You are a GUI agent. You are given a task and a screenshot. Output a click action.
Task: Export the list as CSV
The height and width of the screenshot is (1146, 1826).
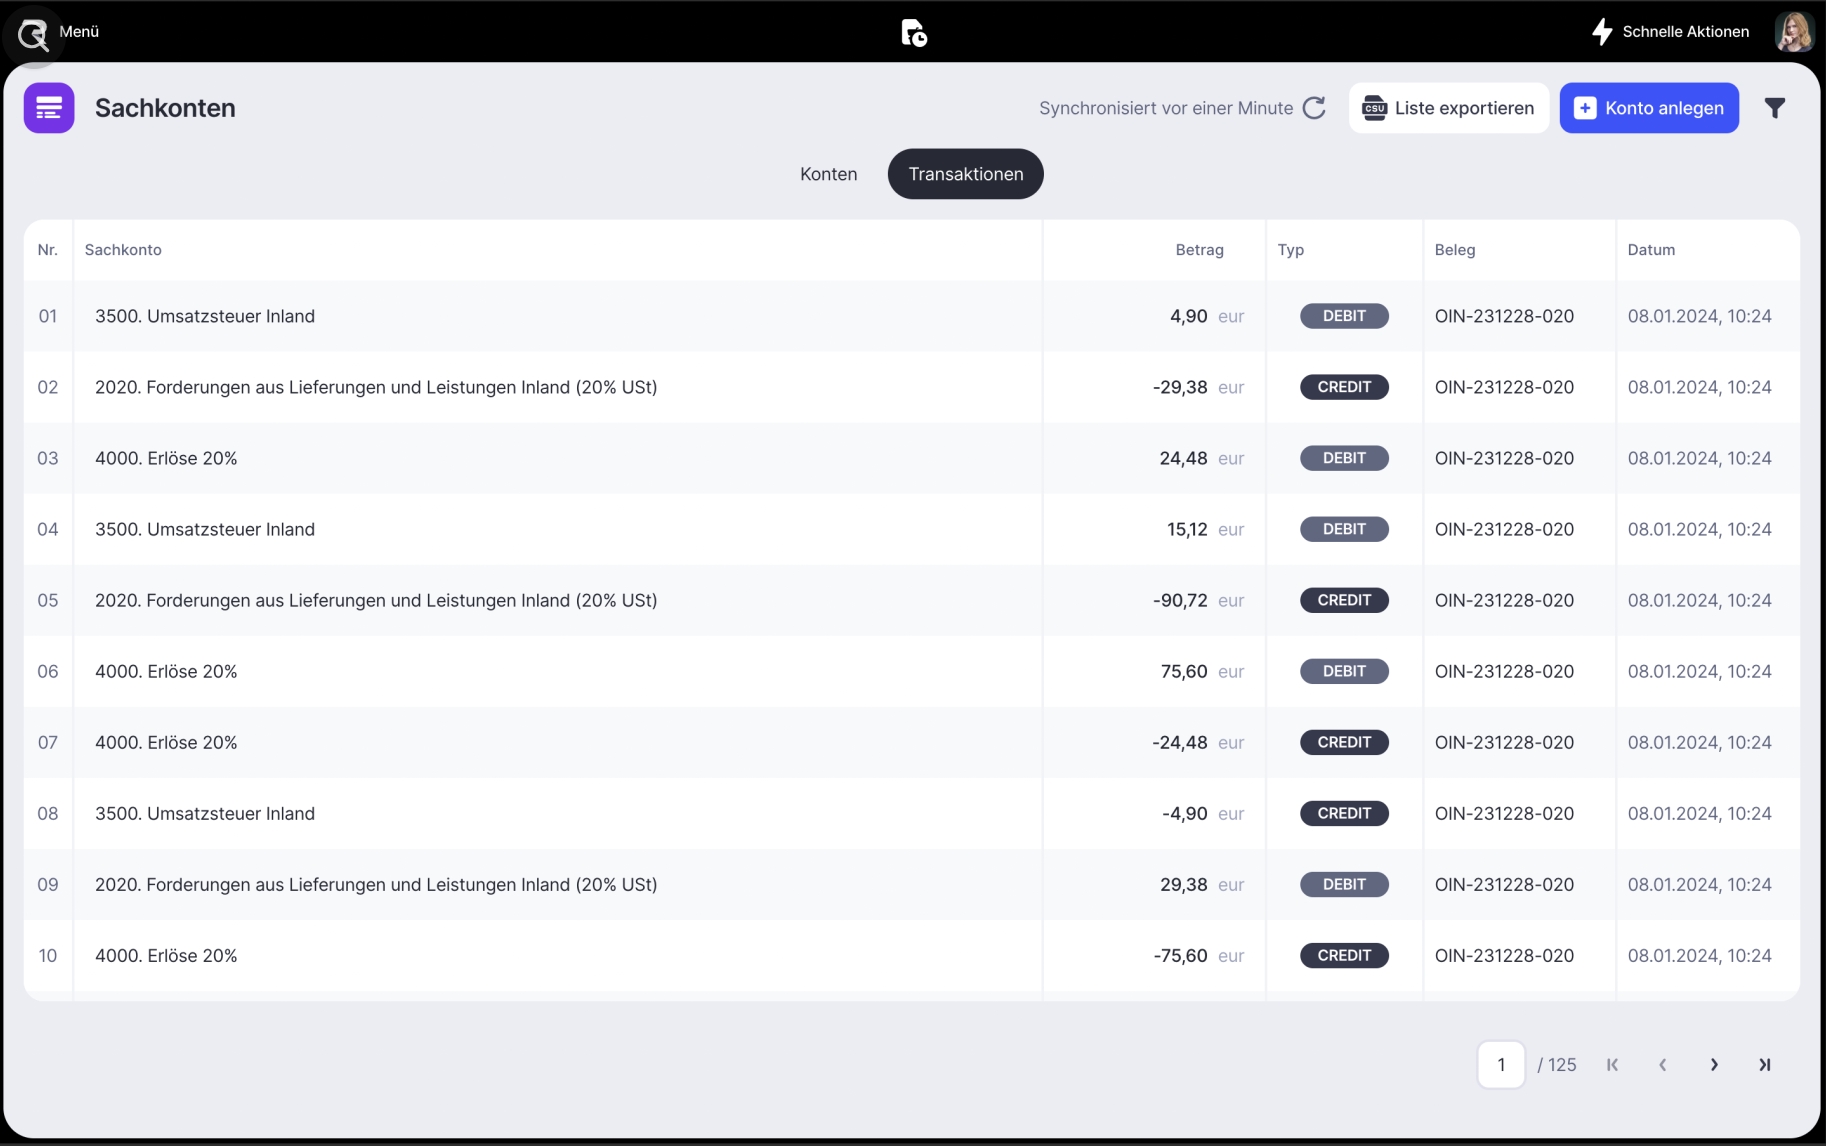(1448, 108)
